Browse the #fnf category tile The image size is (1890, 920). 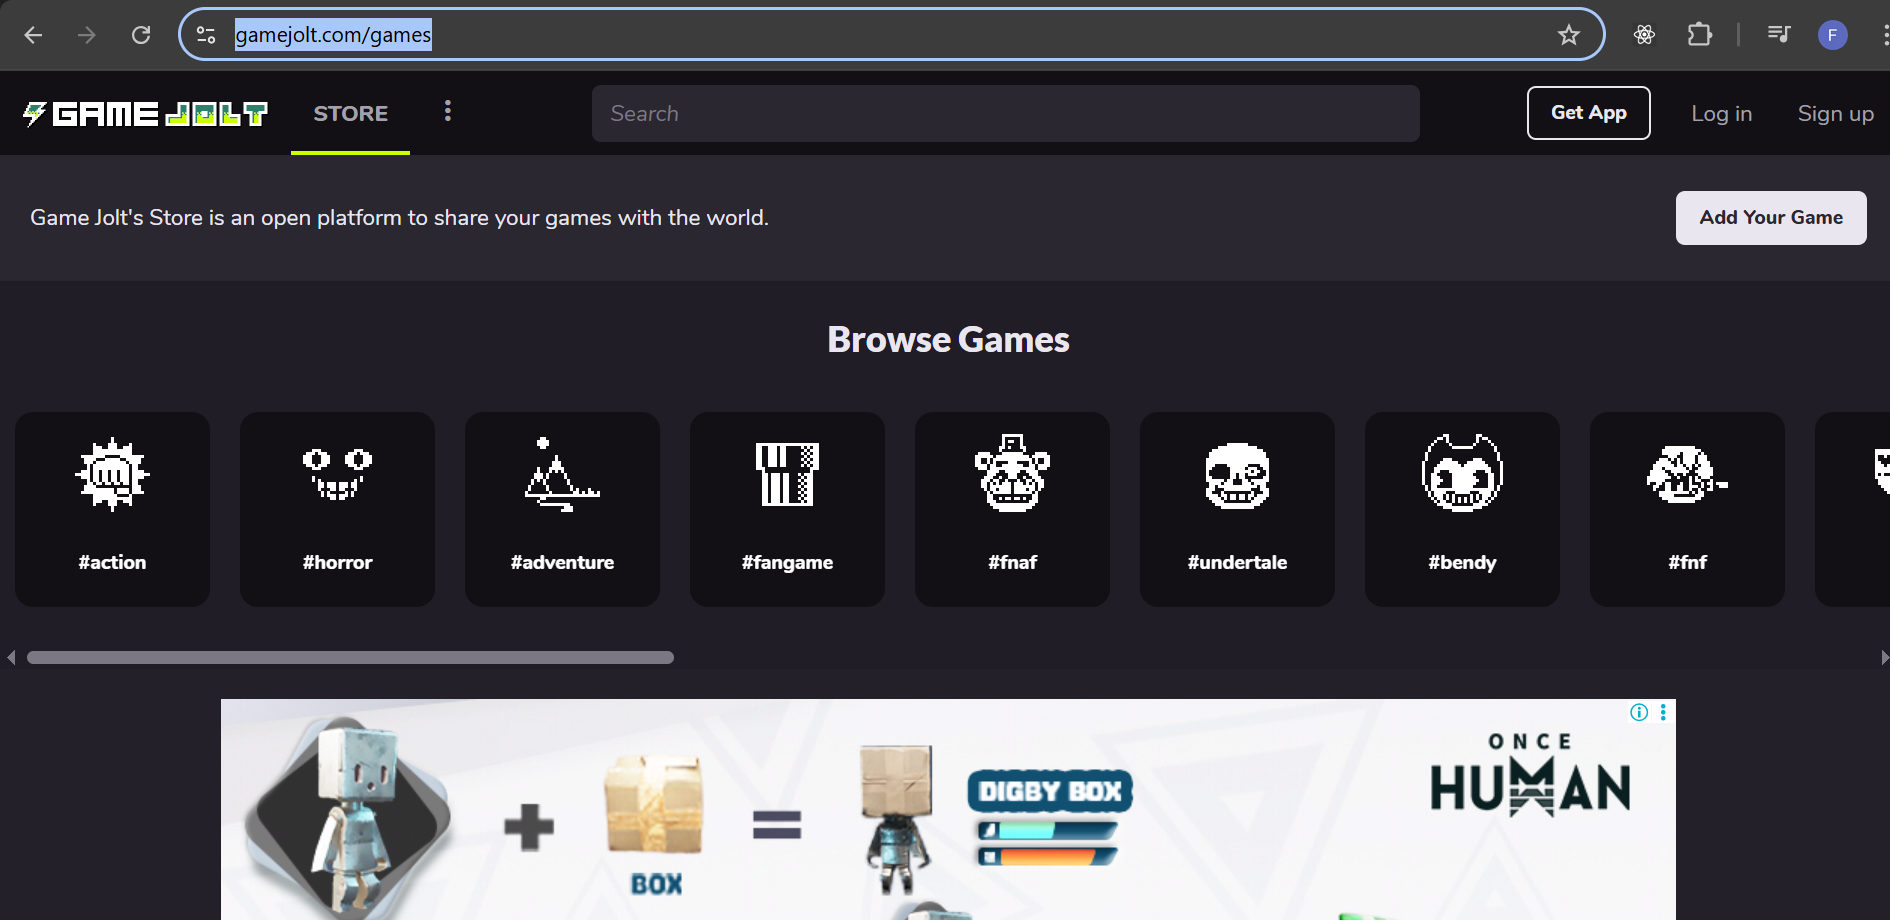coord(1687,508)
